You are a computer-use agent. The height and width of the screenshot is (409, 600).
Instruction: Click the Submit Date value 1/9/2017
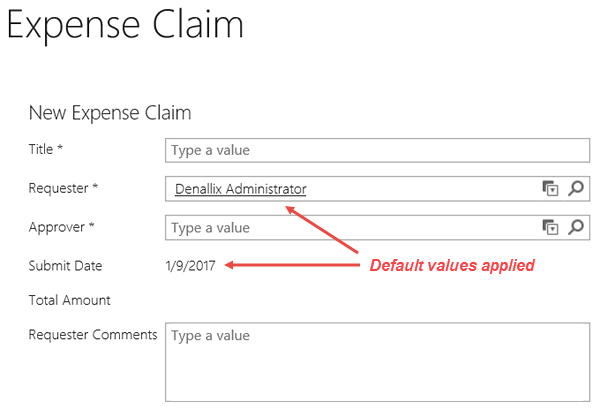(x=191, y=265)
